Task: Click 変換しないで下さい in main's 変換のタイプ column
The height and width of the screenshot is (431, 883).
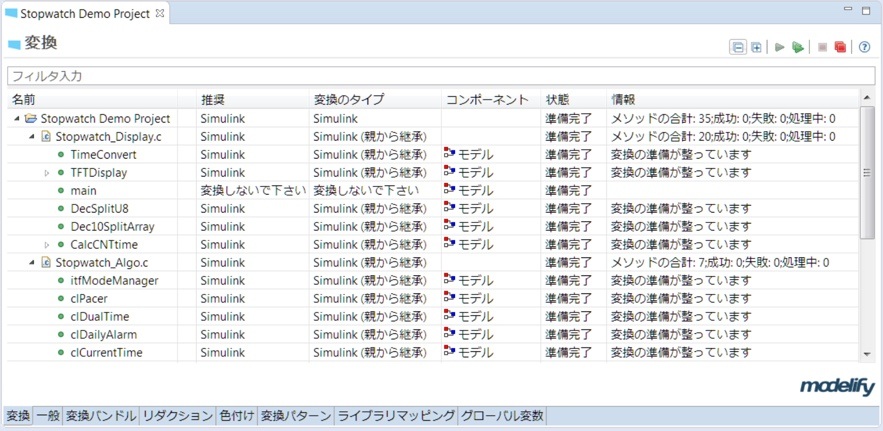Action: [x=365, y=190]
